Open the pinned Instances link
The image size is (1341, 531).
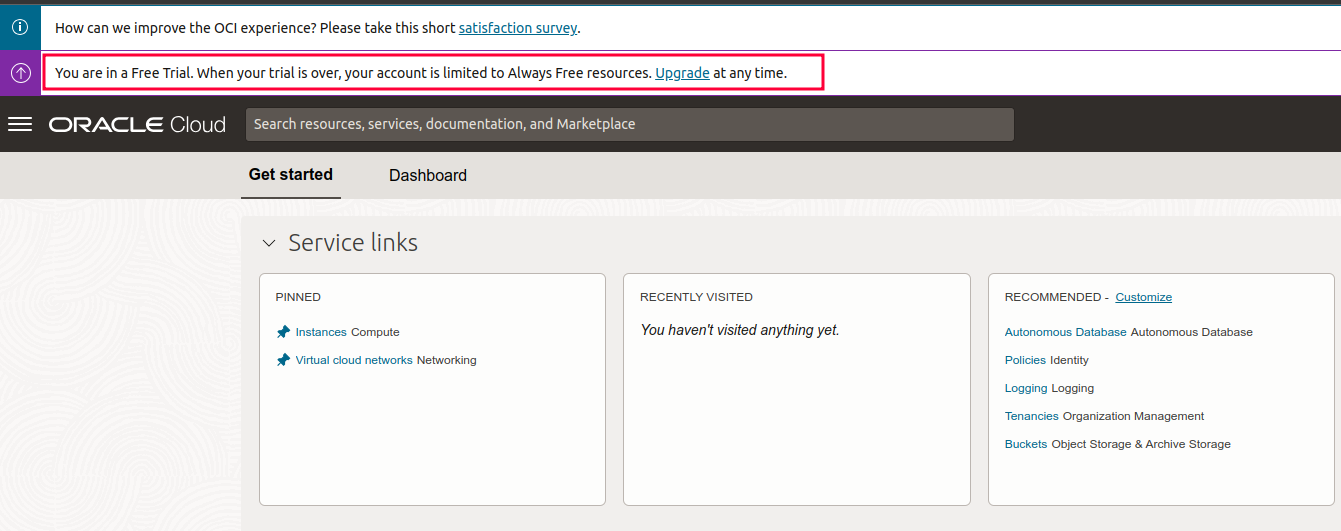(x=321, y=332)
